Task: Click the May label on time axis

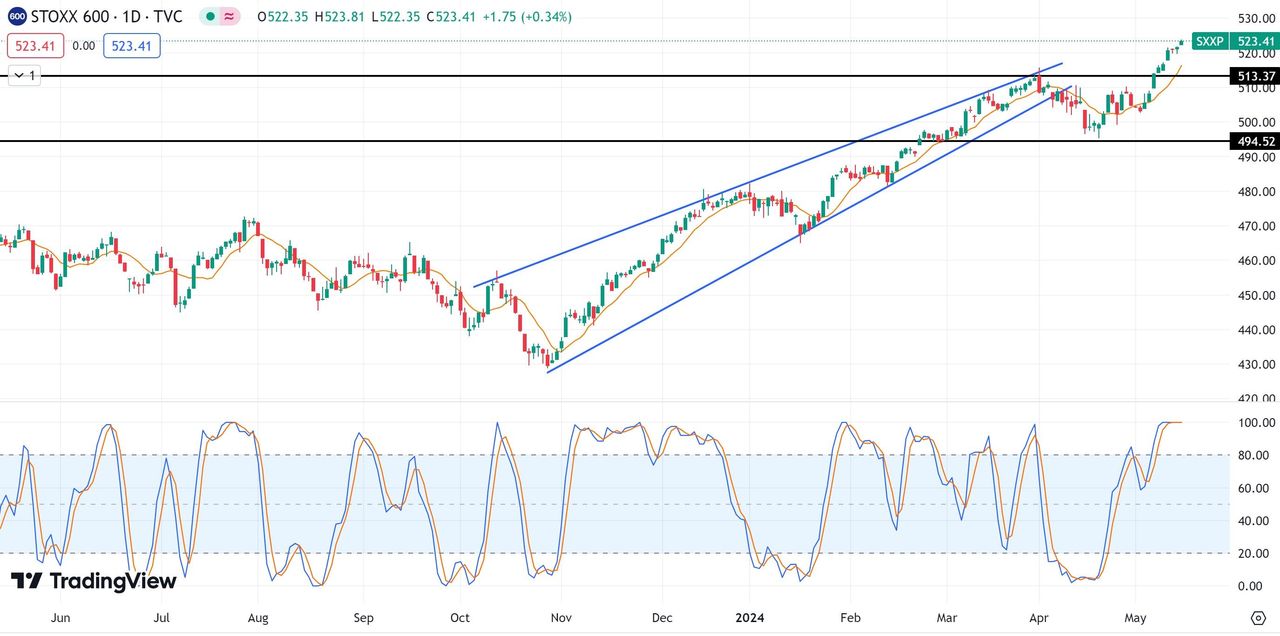Action: pyautogui.click(x=1136, y=618)
